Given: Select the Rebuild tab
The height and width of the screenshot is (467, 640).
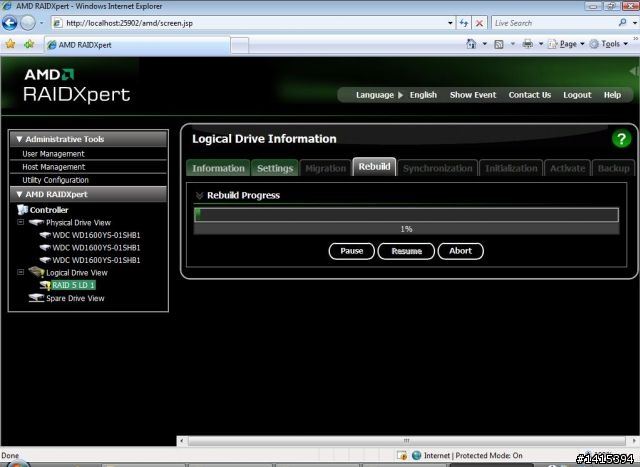Looking at the screenshot, I should tap(374, 167).
